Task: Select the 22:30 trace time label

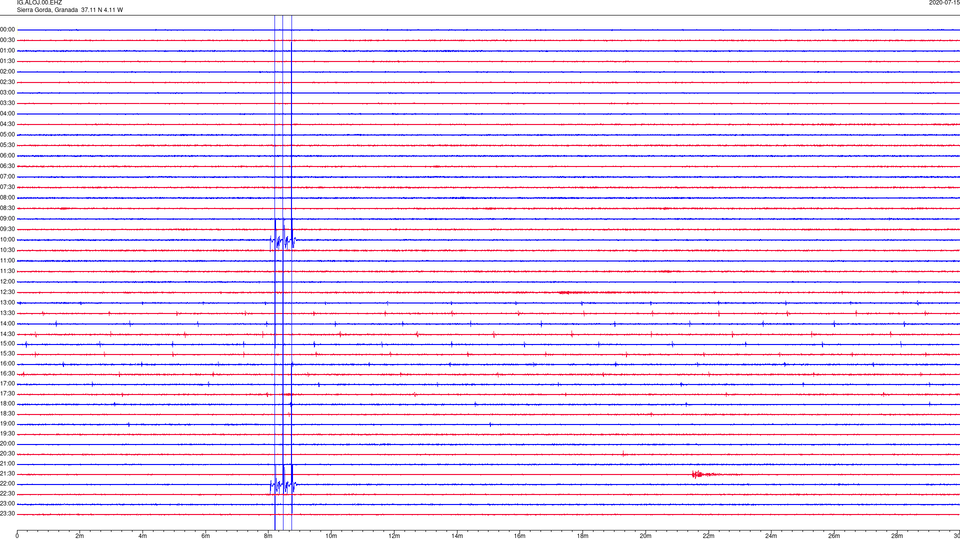Action: pos(8,493)
